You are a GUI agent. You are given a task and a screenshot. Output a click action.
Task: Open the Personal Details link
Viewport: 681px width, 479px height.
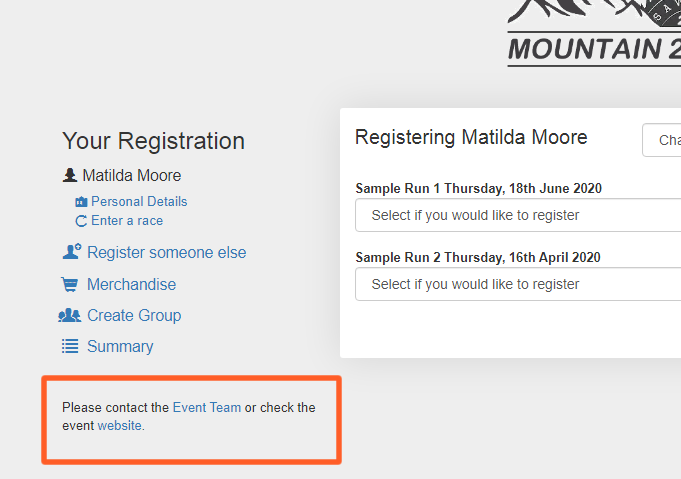139,202
